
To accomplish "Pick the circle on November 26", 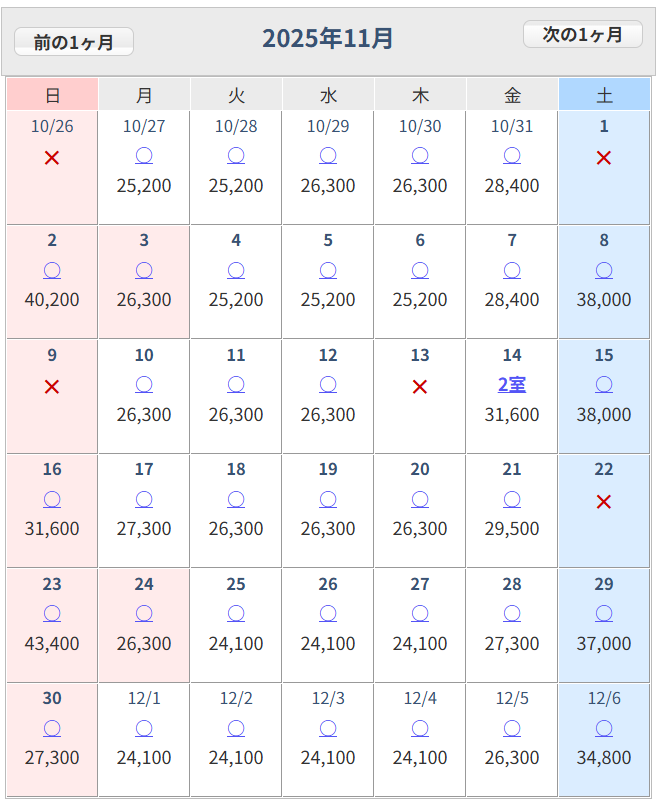I will point(328,614).
